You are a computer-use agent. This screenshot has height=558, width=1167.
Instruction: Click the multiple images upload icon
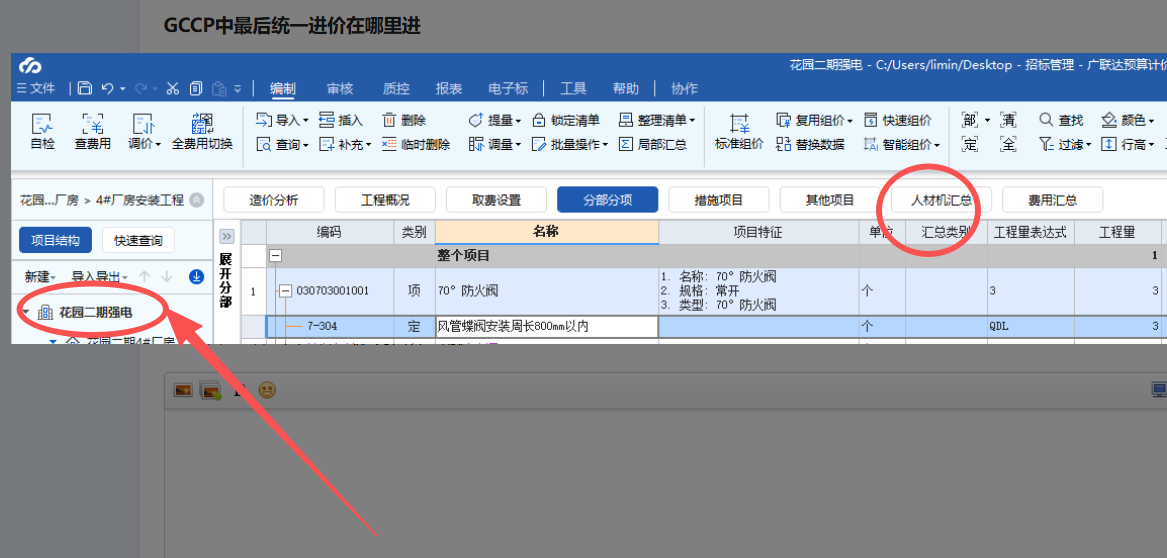tap(211, 390)
